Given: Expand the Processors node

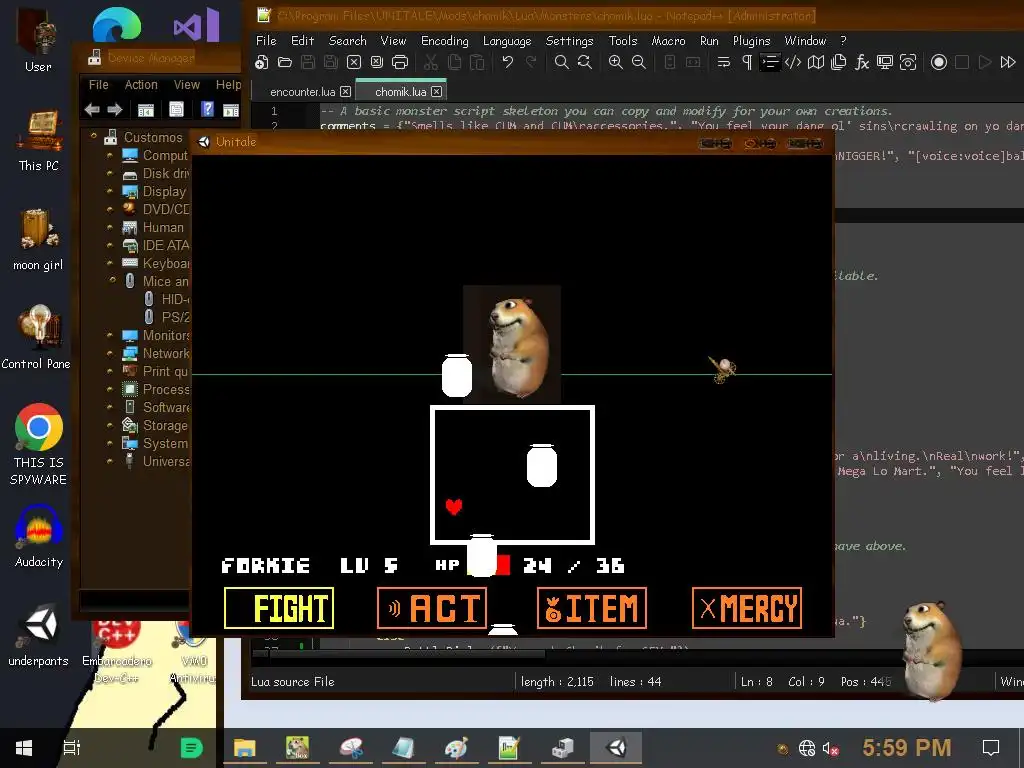Looking at the screenshot, I should pos(110,389).
